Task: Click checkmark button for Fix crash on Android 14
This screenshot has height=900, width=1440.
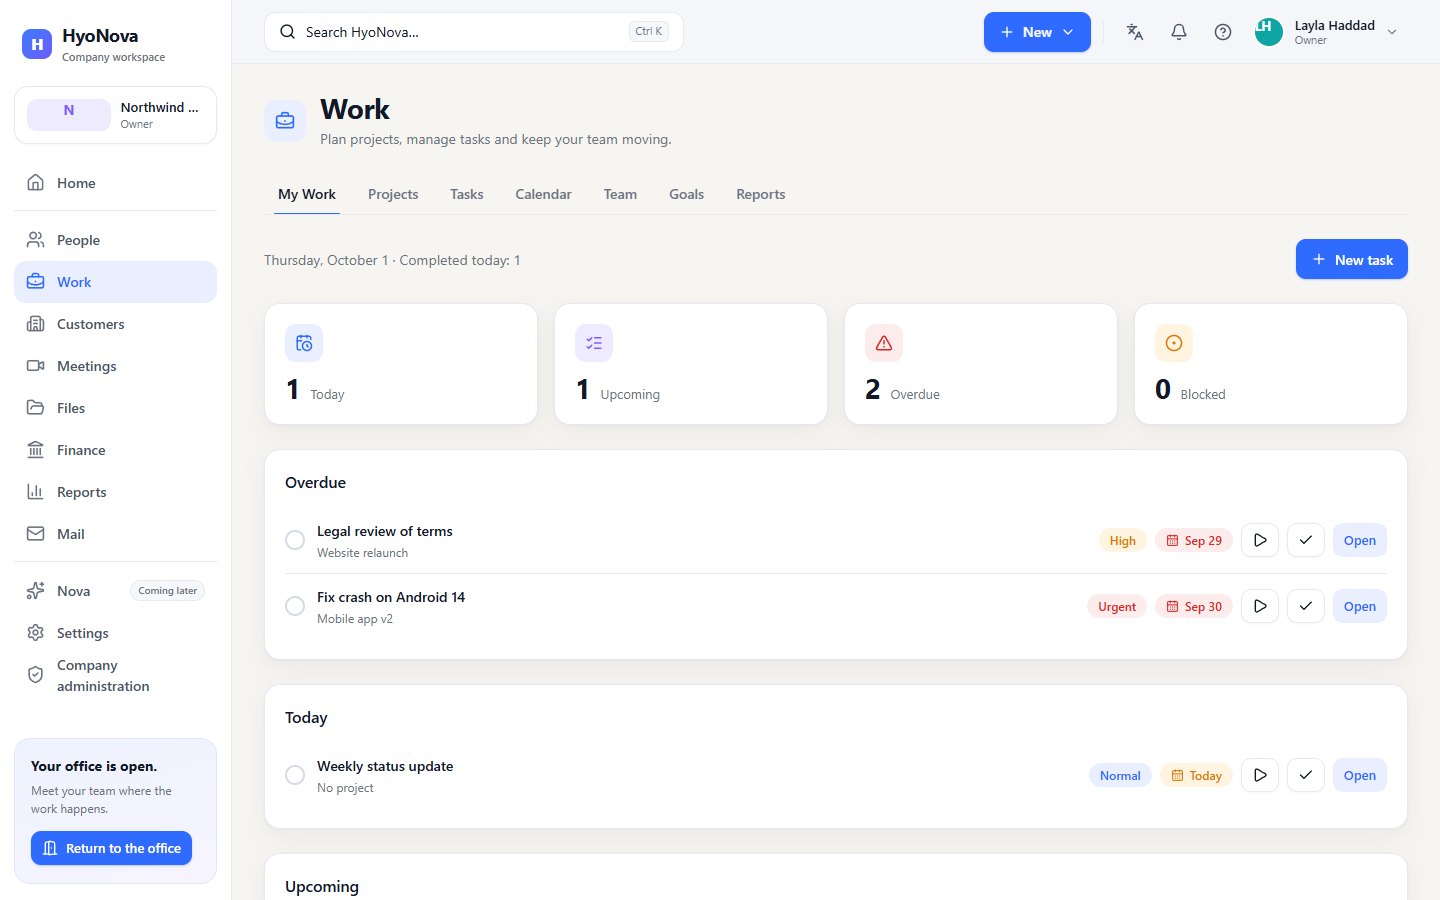Action: (x=1306, y=606)
